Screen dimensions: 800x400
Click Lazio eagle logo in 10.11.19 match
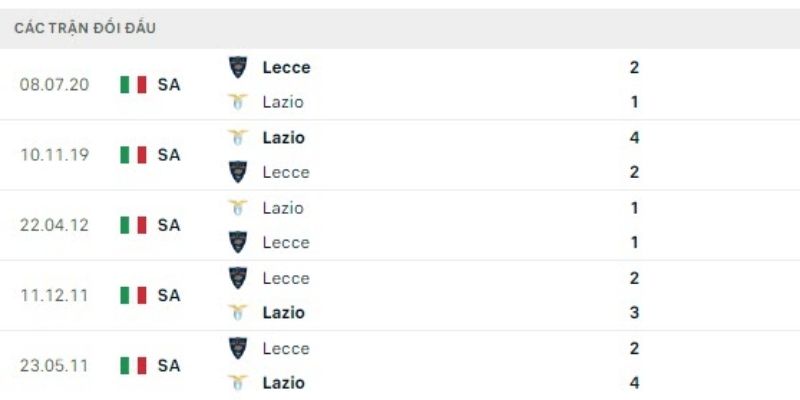tap(238, 138)
